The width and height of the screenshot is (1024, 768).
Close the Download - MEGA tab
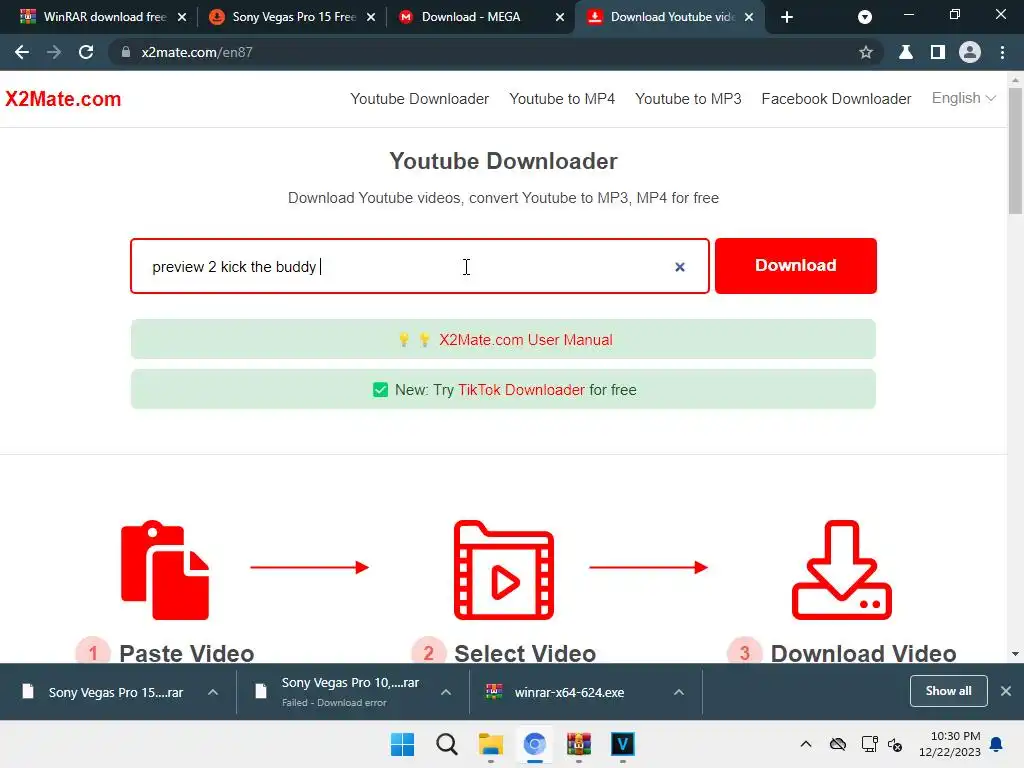(560, 17)
